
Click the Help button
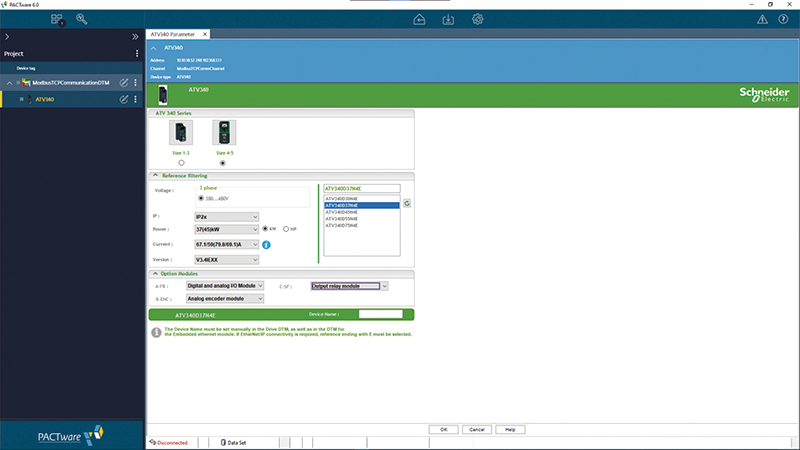(x=510, y=430)
